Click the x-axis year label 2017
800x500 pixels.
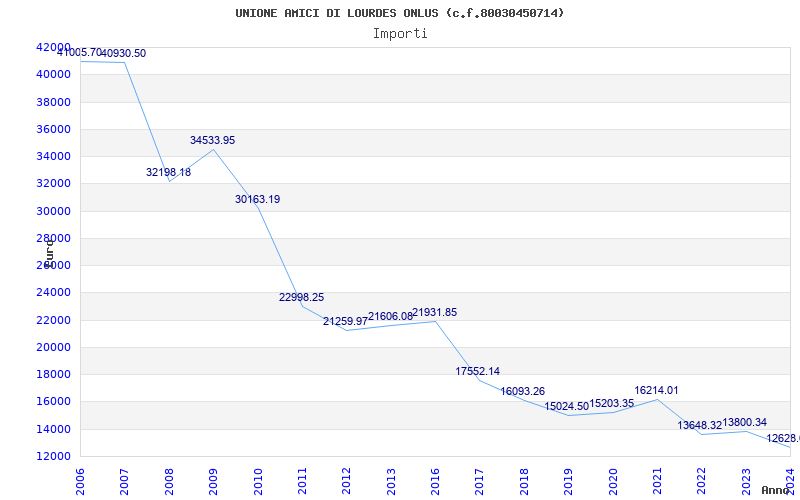click(480, 482)
